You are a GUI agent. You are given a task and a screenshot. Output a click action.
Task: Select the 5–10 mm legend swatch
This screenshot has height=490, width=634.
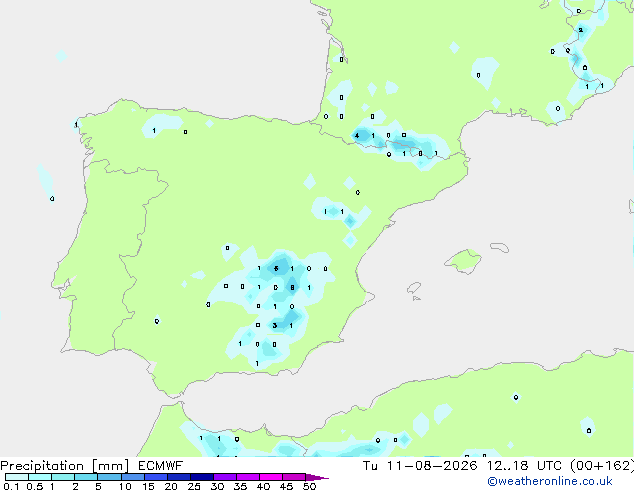coord(109,477)
